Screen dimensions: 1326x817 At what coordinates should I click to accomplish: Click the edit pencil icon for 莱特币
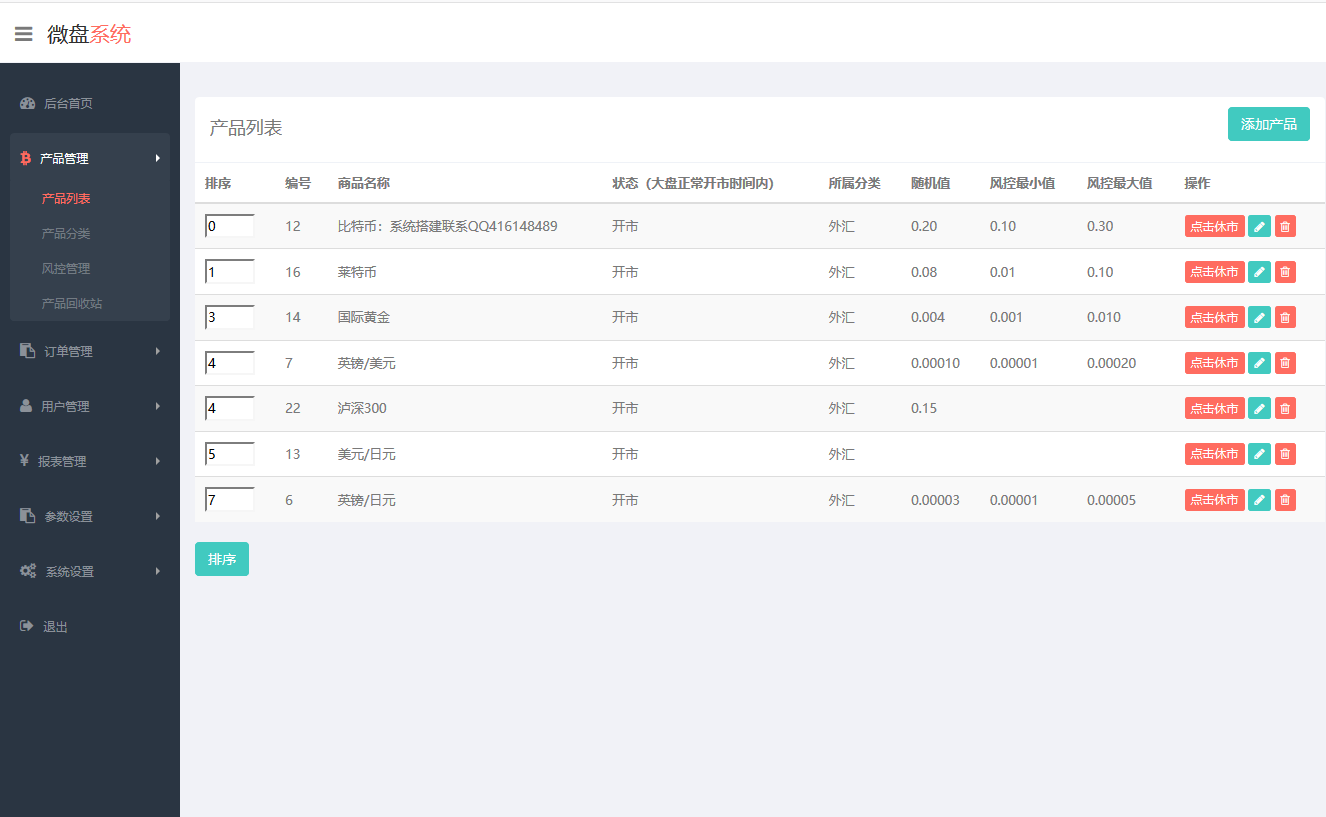(1259, 272)
